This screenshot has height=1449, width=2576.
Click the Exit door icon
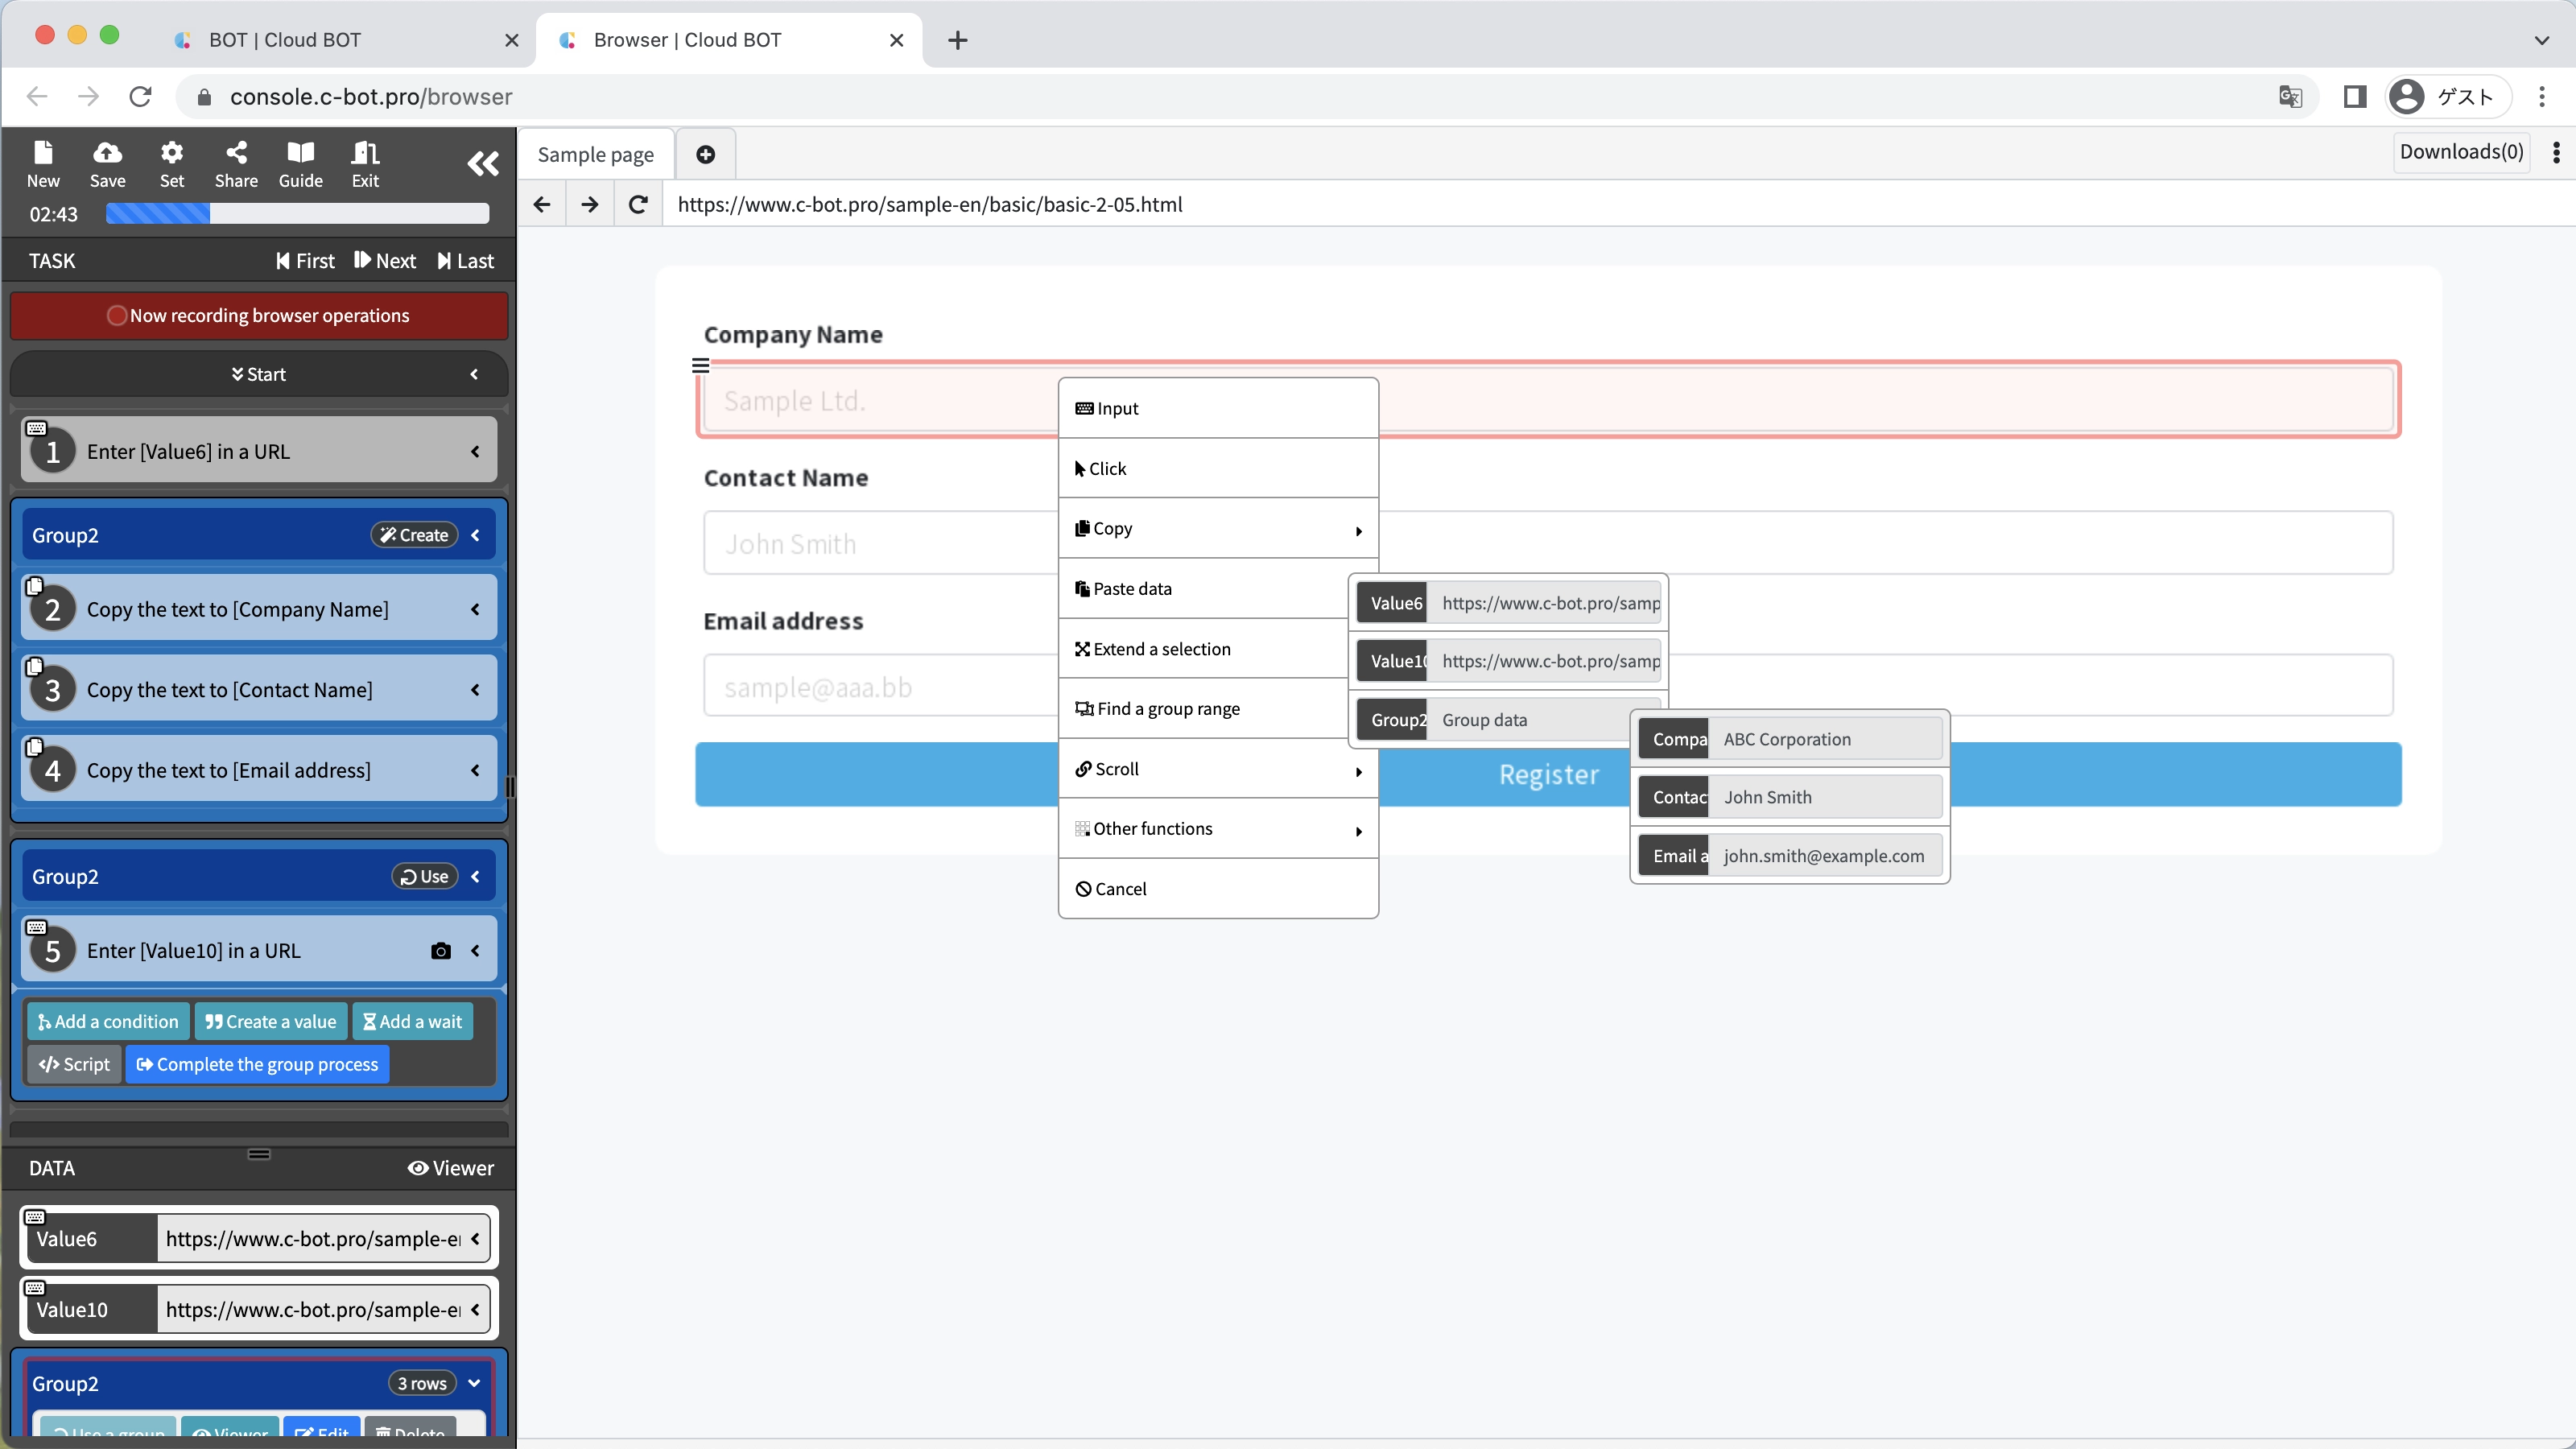click(365, 153)
